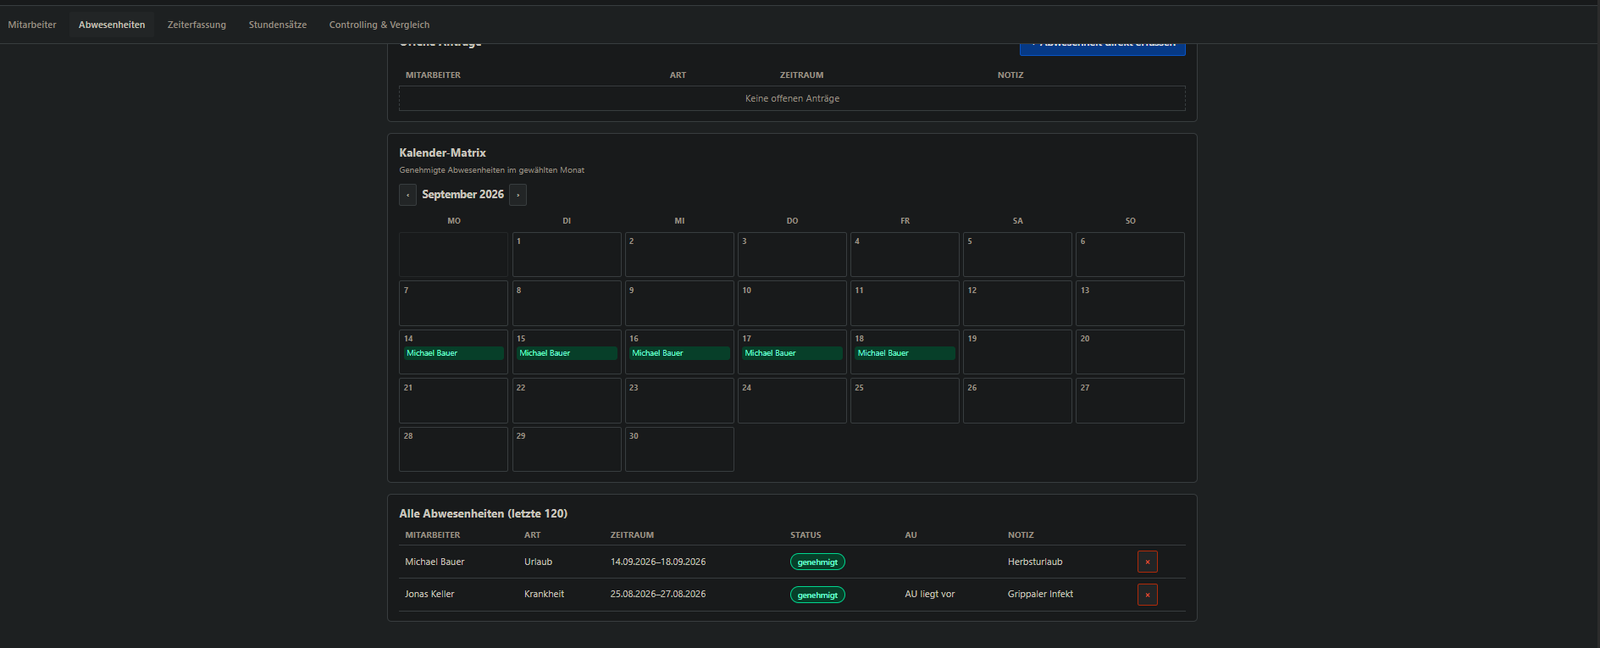
Task: Switch to the Zeiterfassung tab
Action: point(197,25)
